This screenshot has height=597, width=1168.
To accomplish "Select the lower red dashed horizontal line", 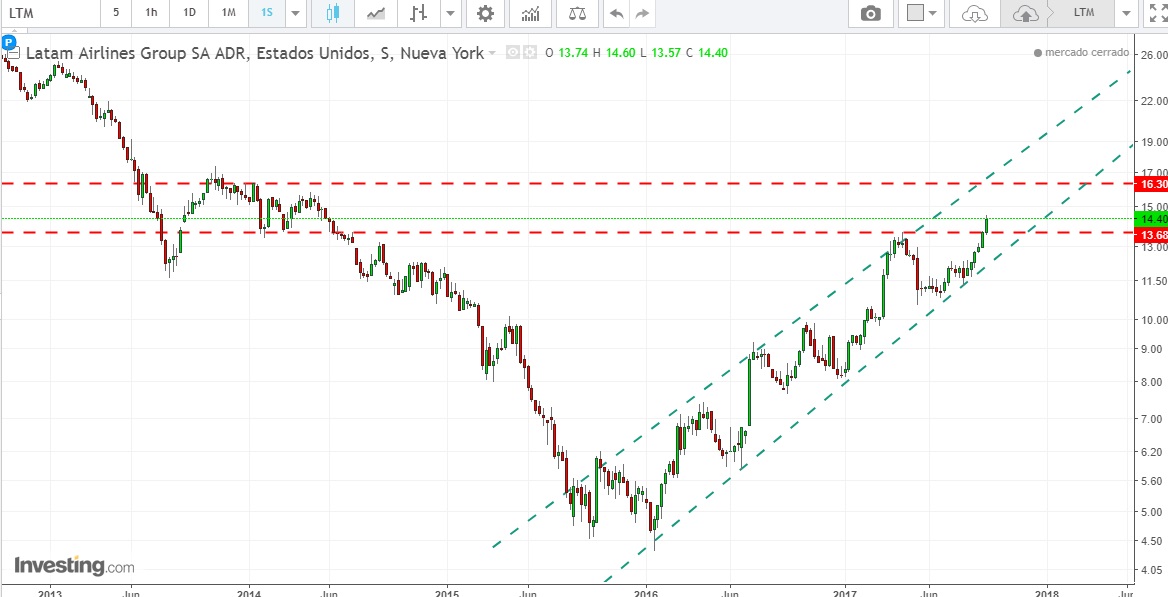I will coord(566,233).
